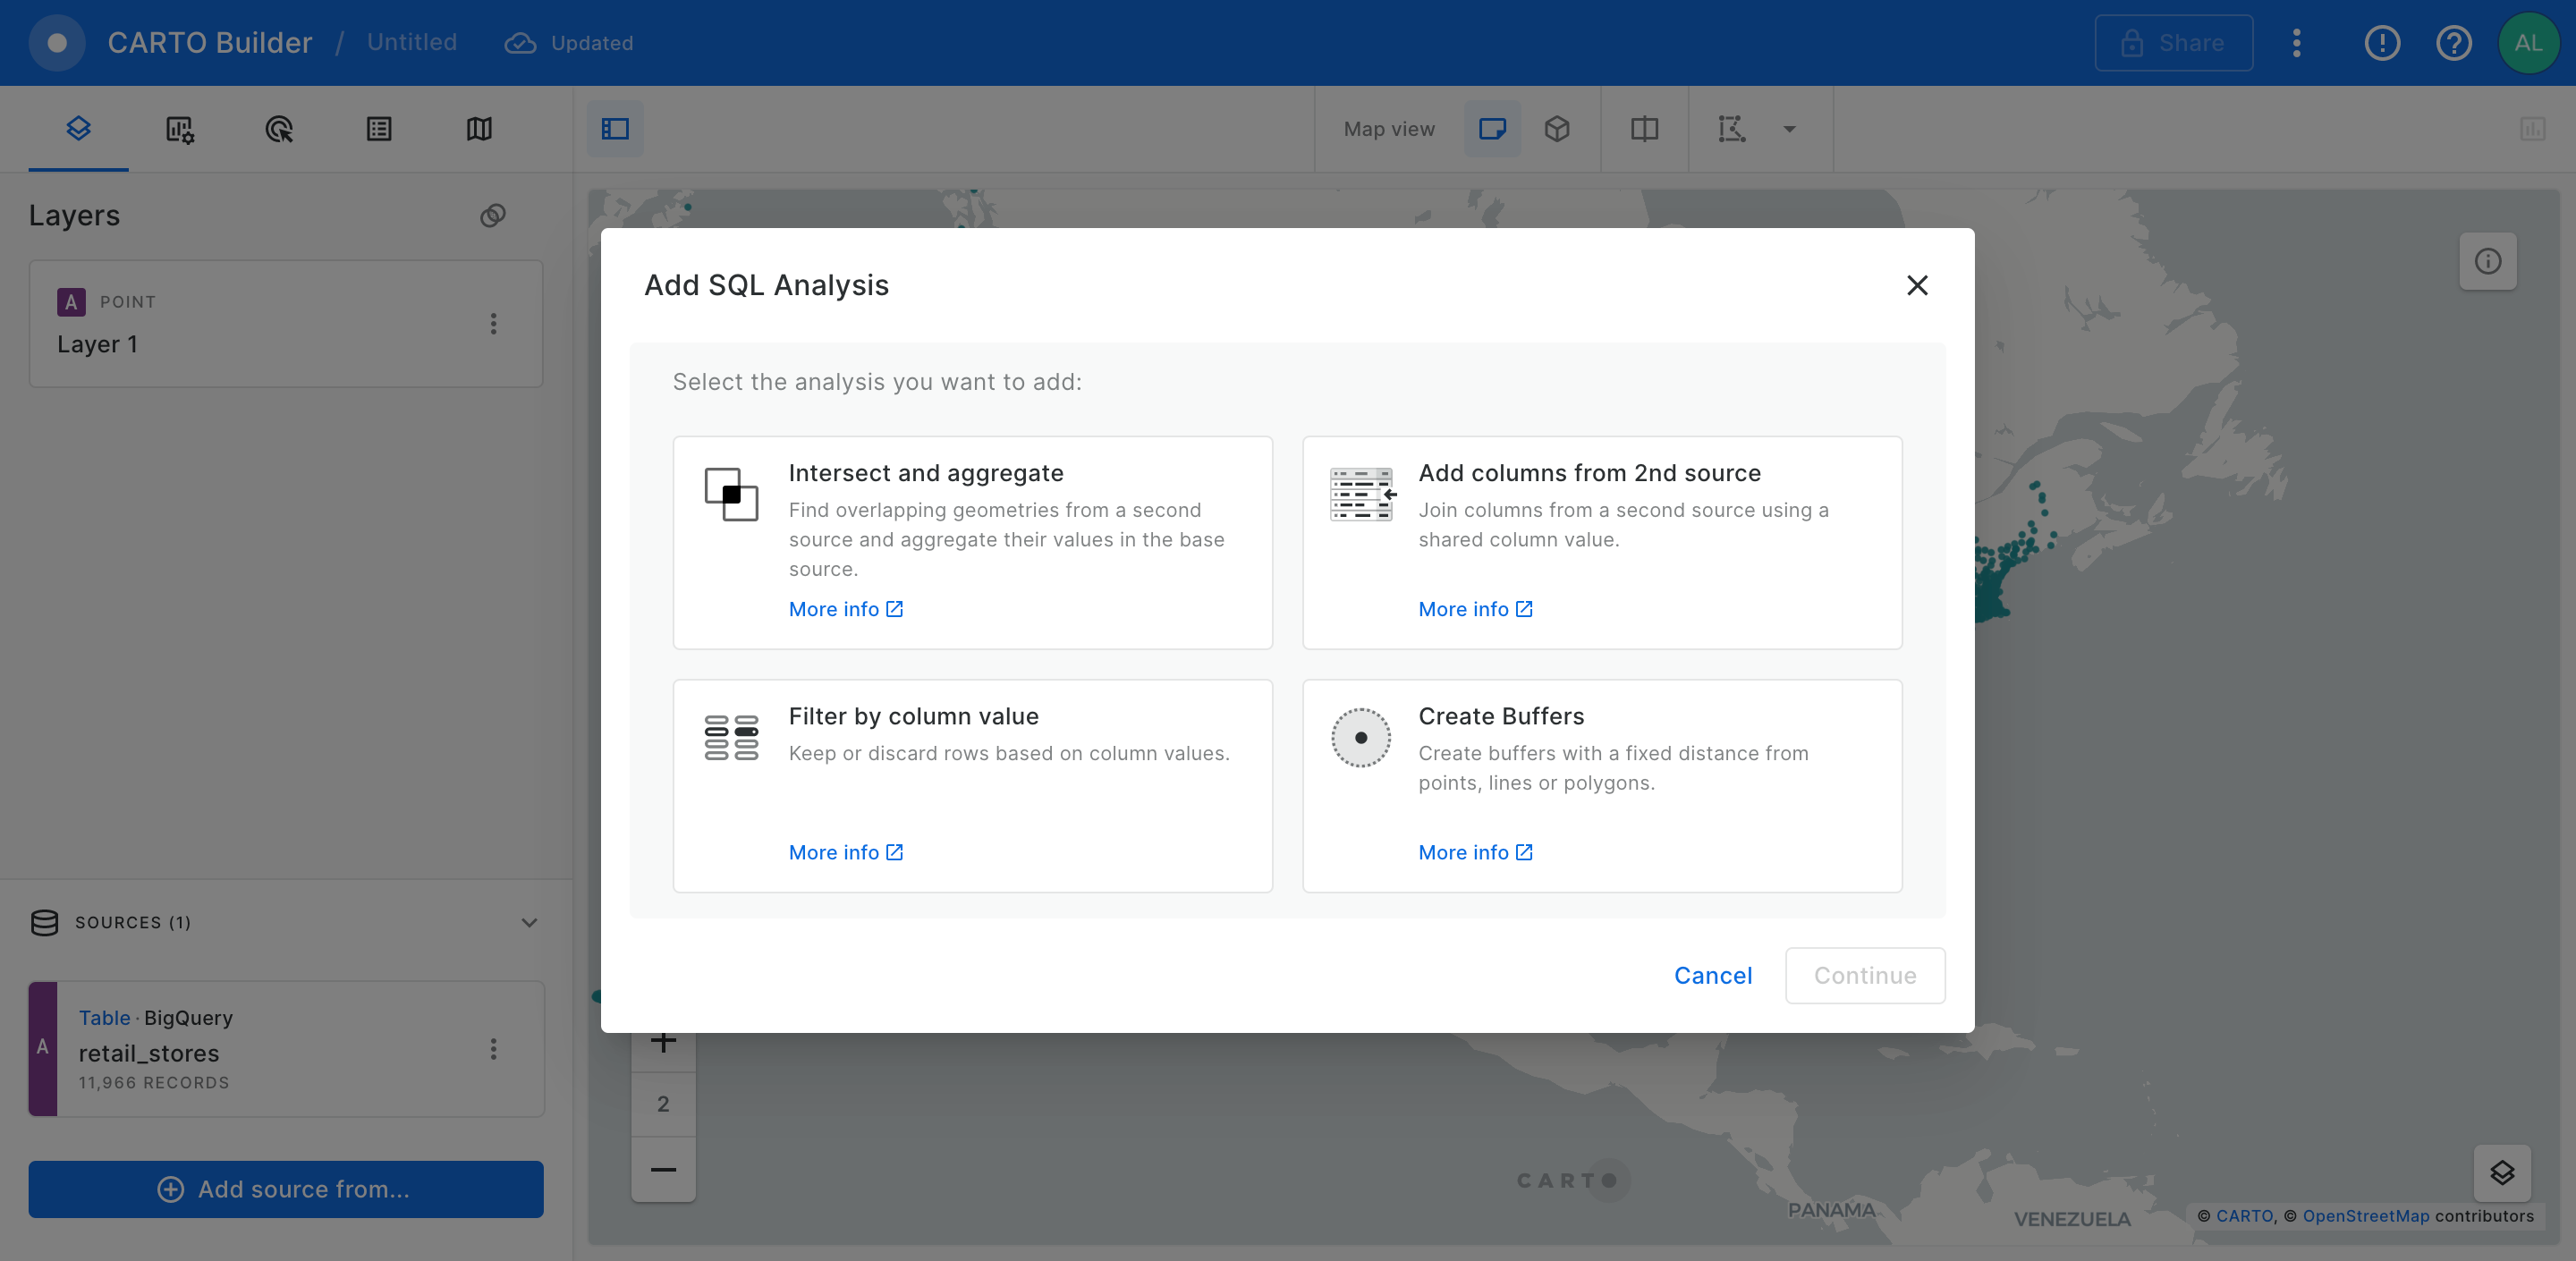Screen dimensions: 2576x1261
Task: Enable split dual map view
Action: pyautogui.click(x=1644, y=129)
